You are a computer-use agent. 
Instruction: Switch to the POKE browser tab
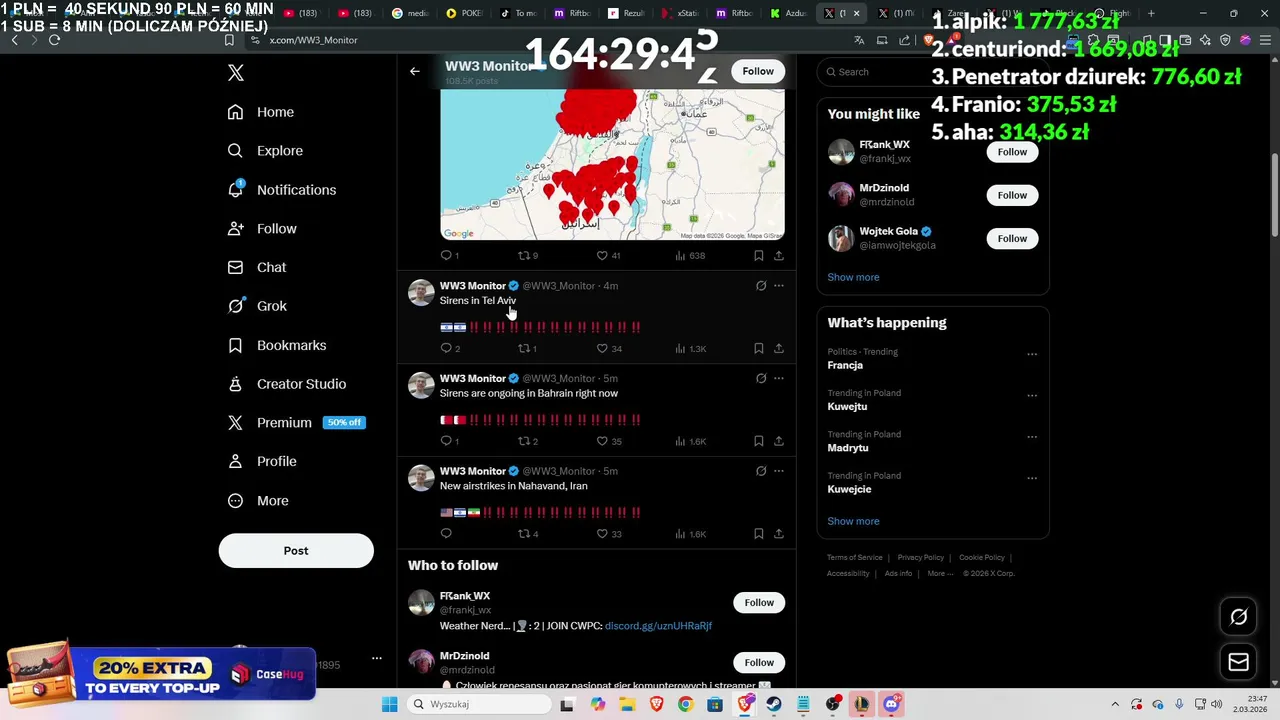(x=465, y=14)
